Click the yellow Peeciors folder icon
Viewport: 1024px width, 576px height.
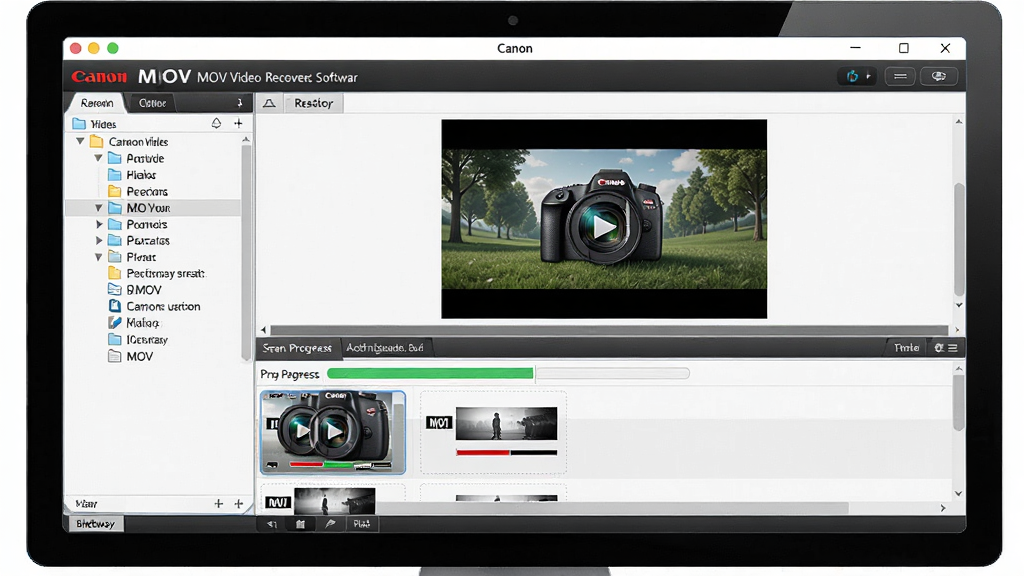tap(115, 191)
